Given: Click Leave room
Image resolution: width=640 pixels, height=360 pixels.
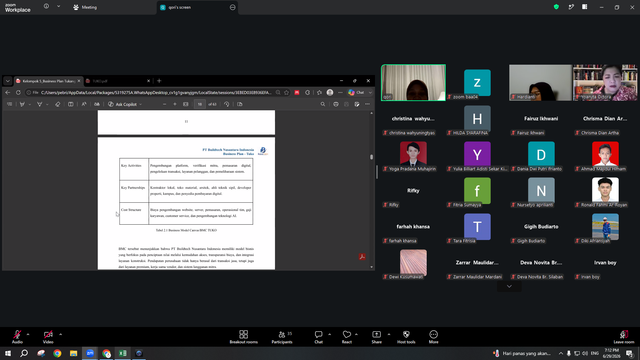Looking at the screenshot, I should pyautogui.click(x=624, y=337).
